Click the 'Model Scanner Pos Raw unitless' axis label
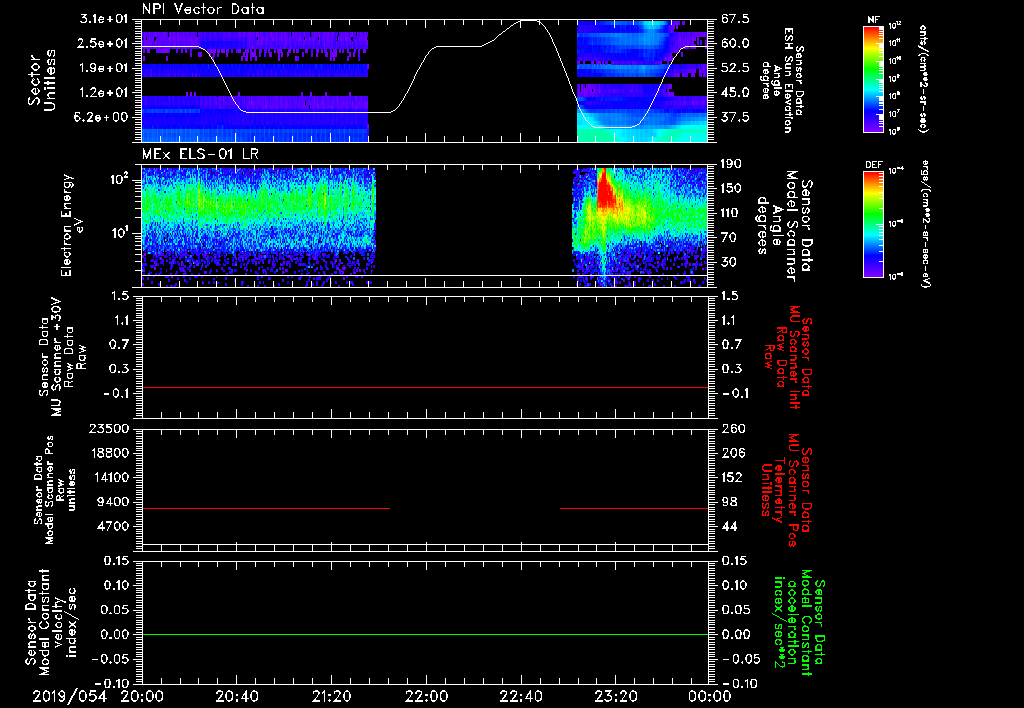Viewport: 1024px width, 708px height. point(55,490)
